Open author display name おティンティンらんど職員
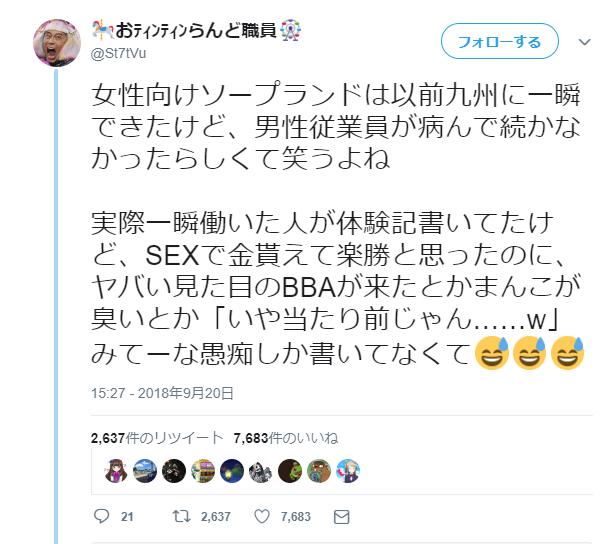This screenshot has height=544, width=614. click(x=196, y=31)
